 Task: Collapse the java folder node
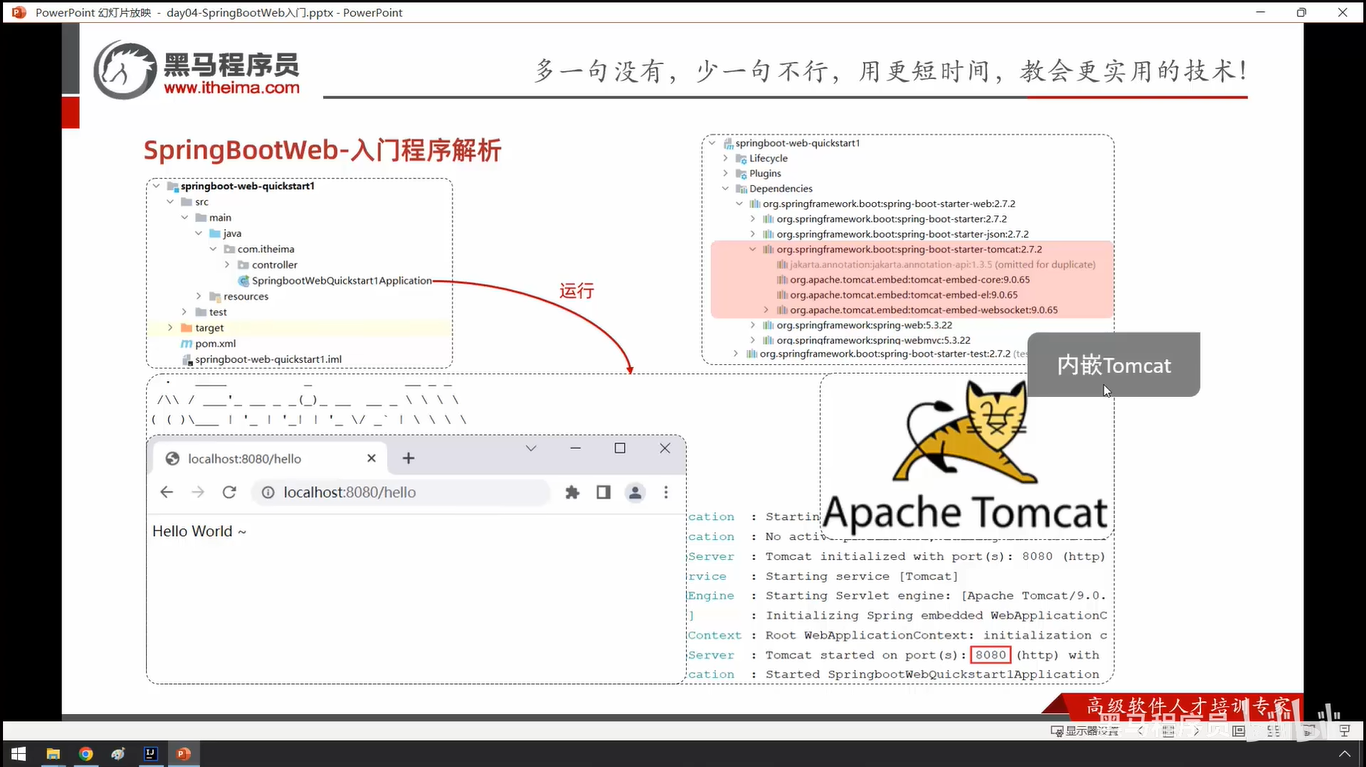pos(199,233)
